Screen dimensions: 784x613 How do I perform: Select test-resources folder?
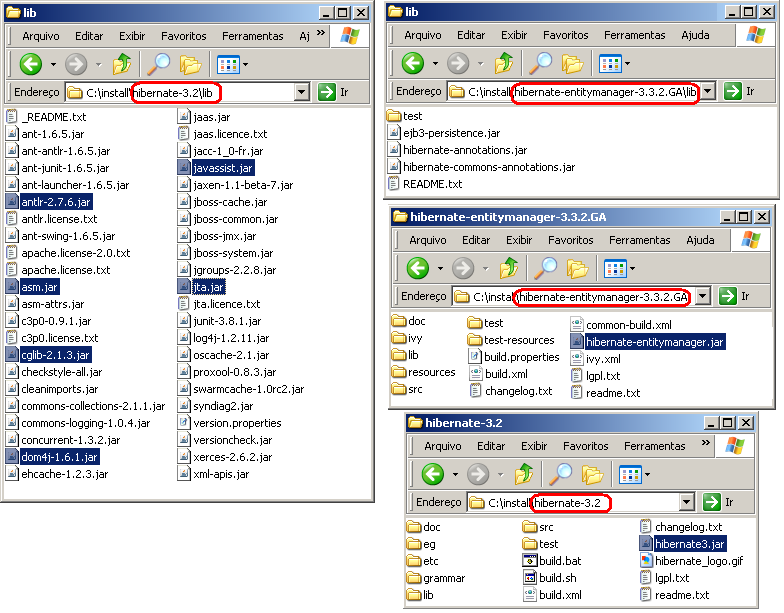[x=510, y=340]
